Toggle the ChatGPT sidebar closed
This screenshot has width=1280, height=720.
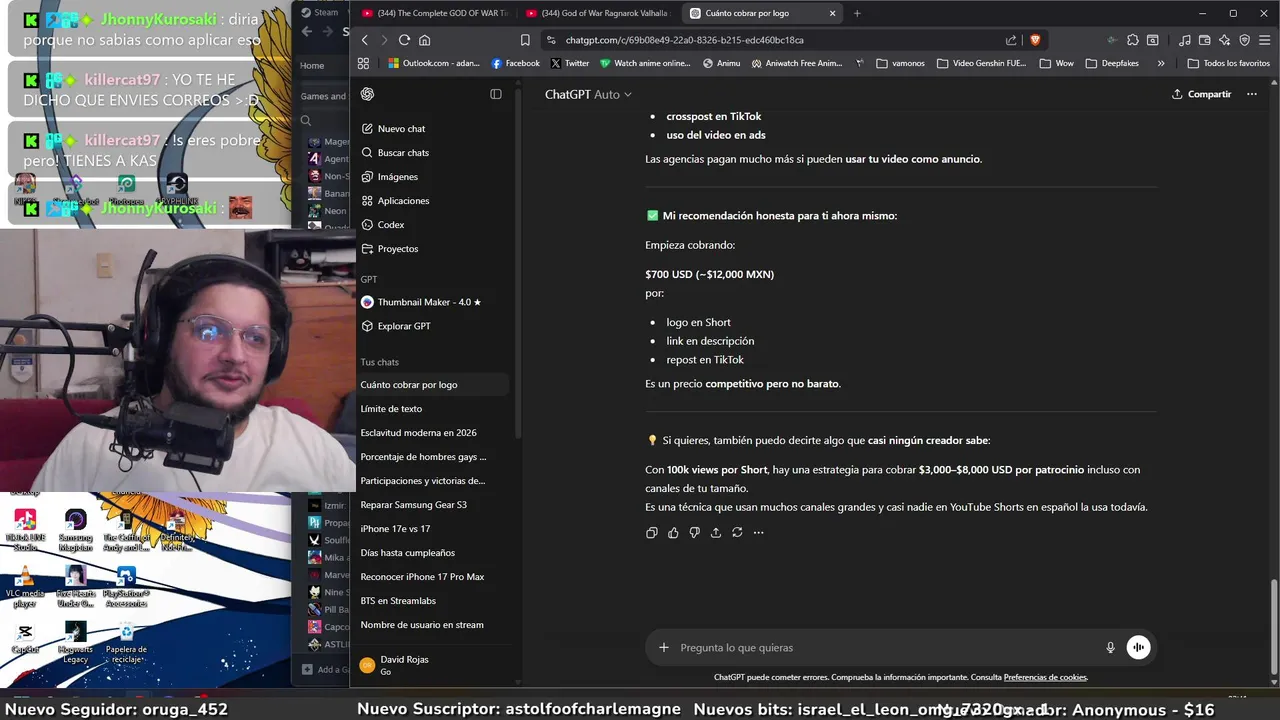coord(496,94)
